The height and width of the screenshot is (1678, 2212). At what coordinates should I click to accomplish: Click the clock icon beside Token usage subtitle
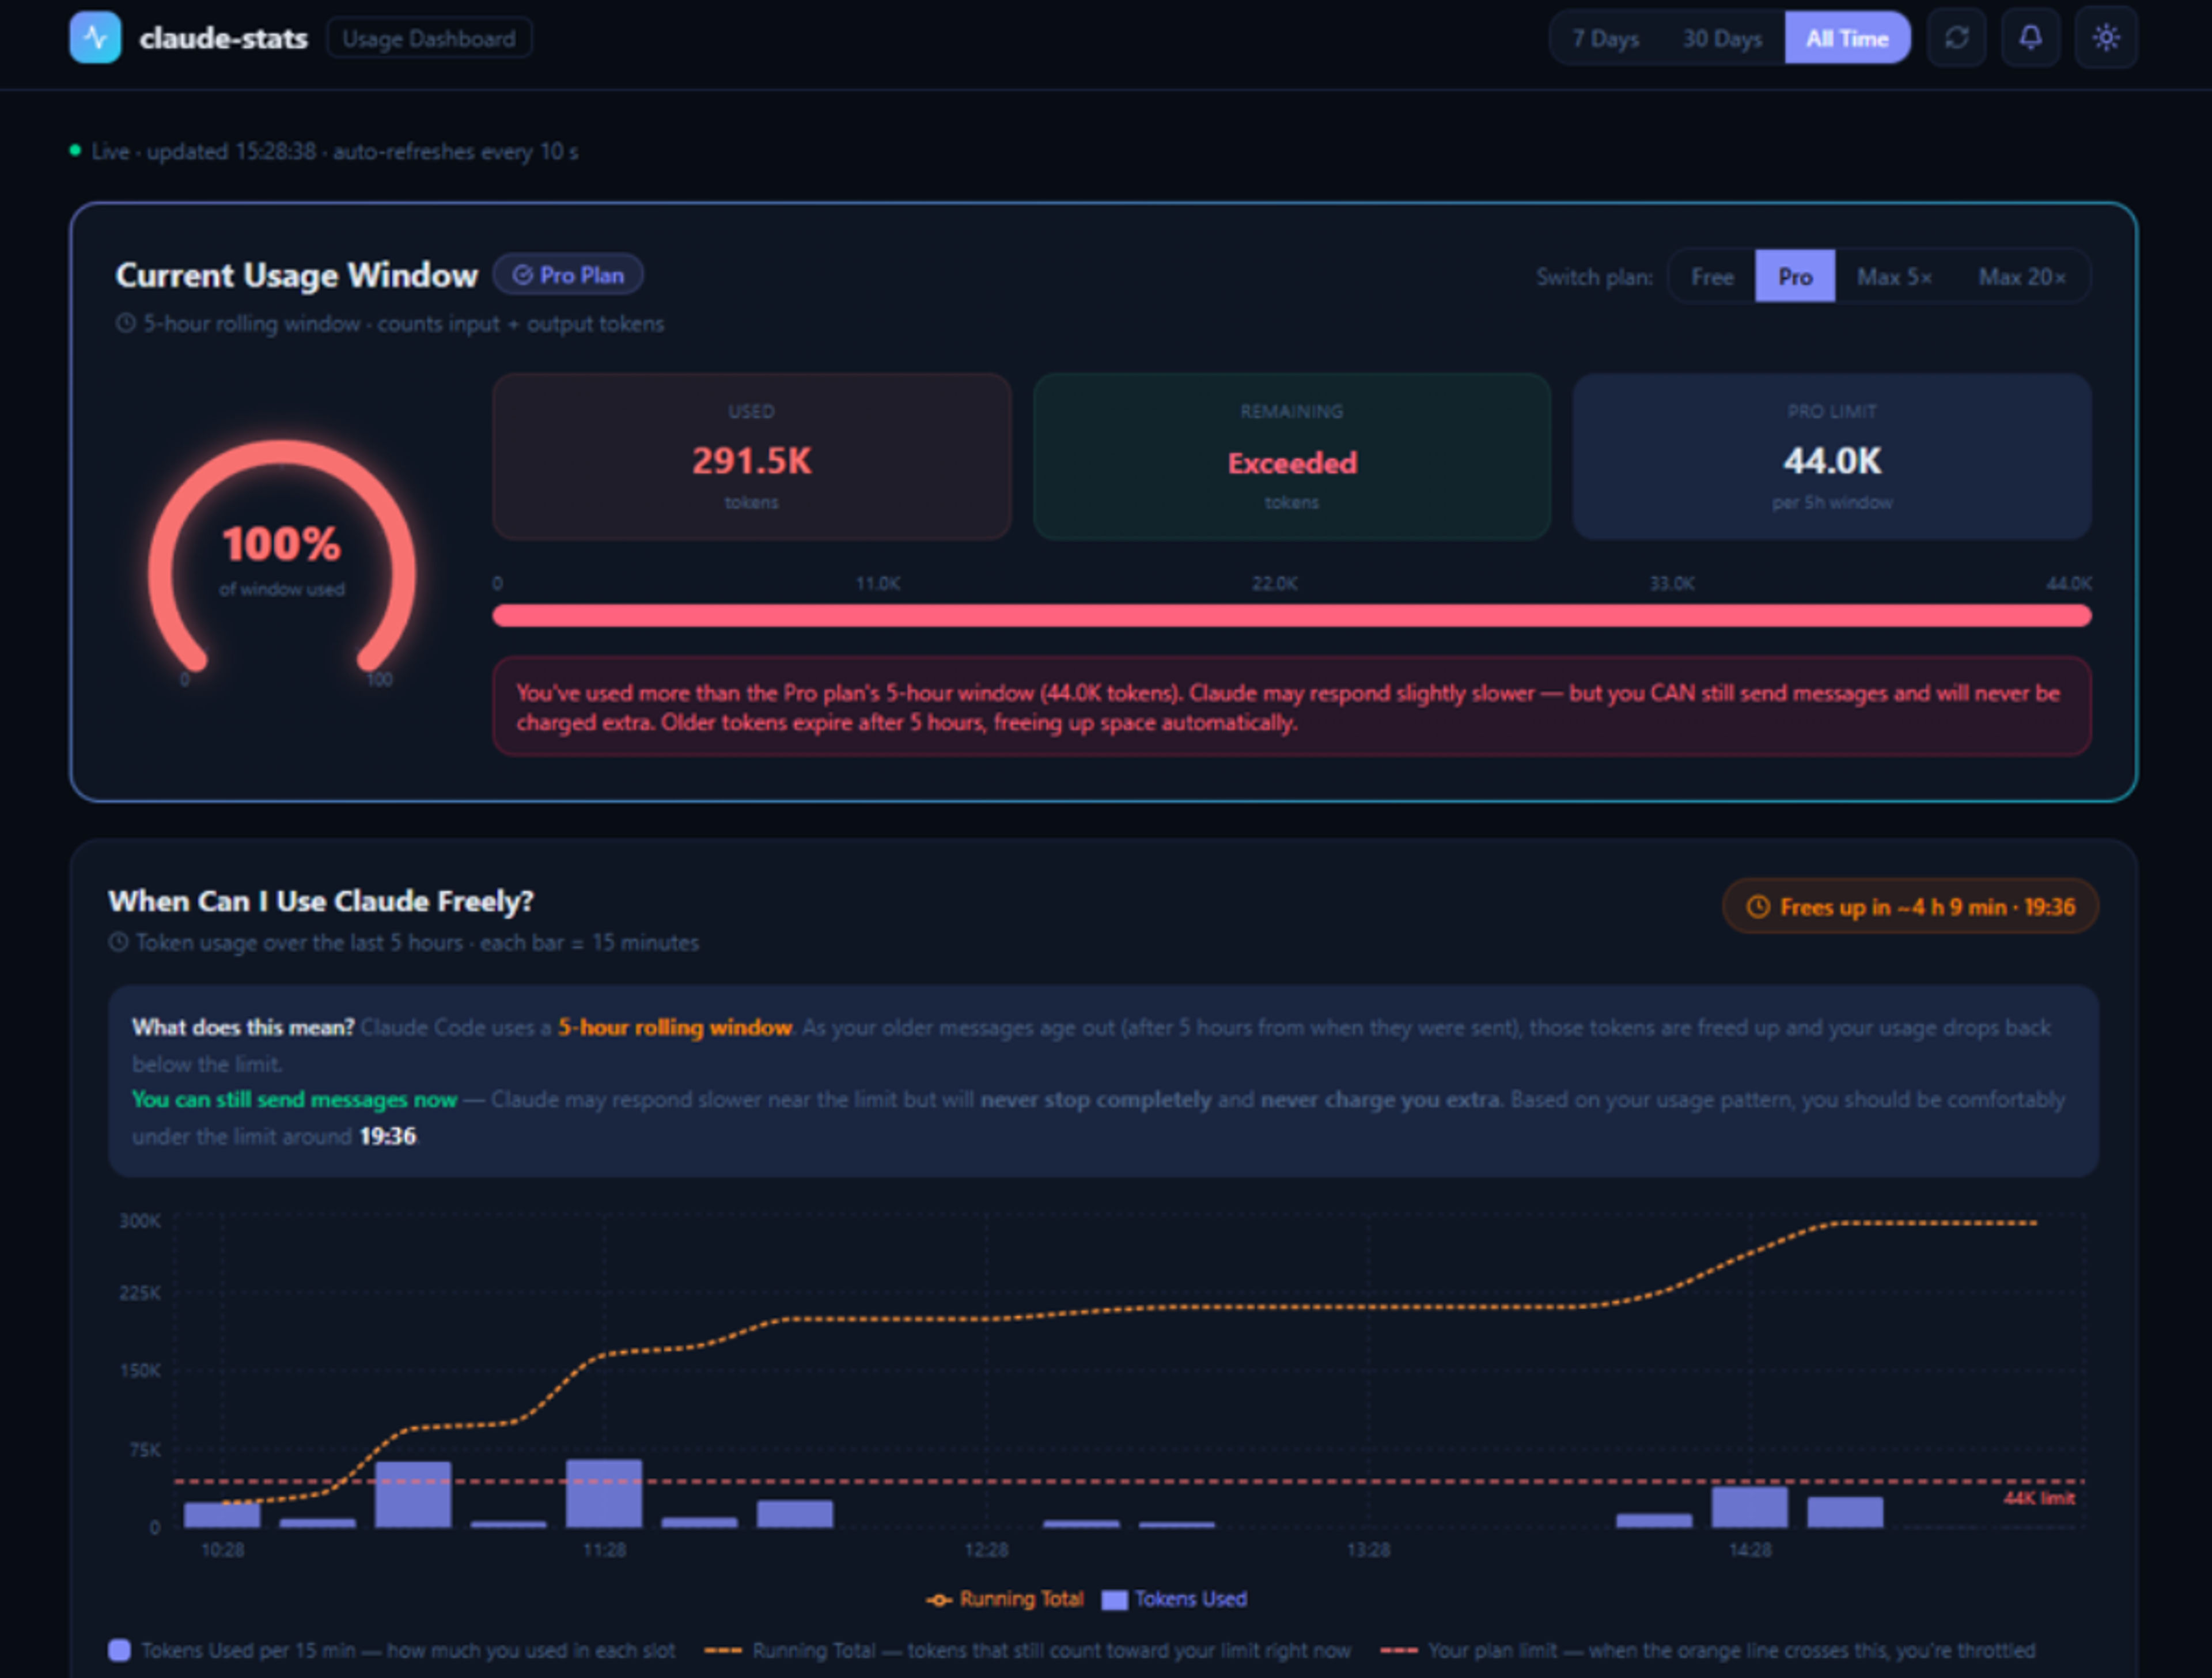click(118, 942)
